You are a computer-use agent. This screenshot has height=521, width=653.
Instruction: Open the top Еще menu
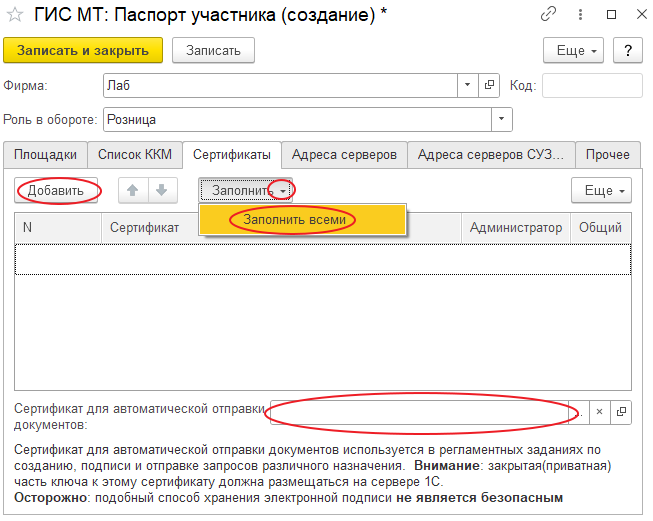tap(572, 50)
